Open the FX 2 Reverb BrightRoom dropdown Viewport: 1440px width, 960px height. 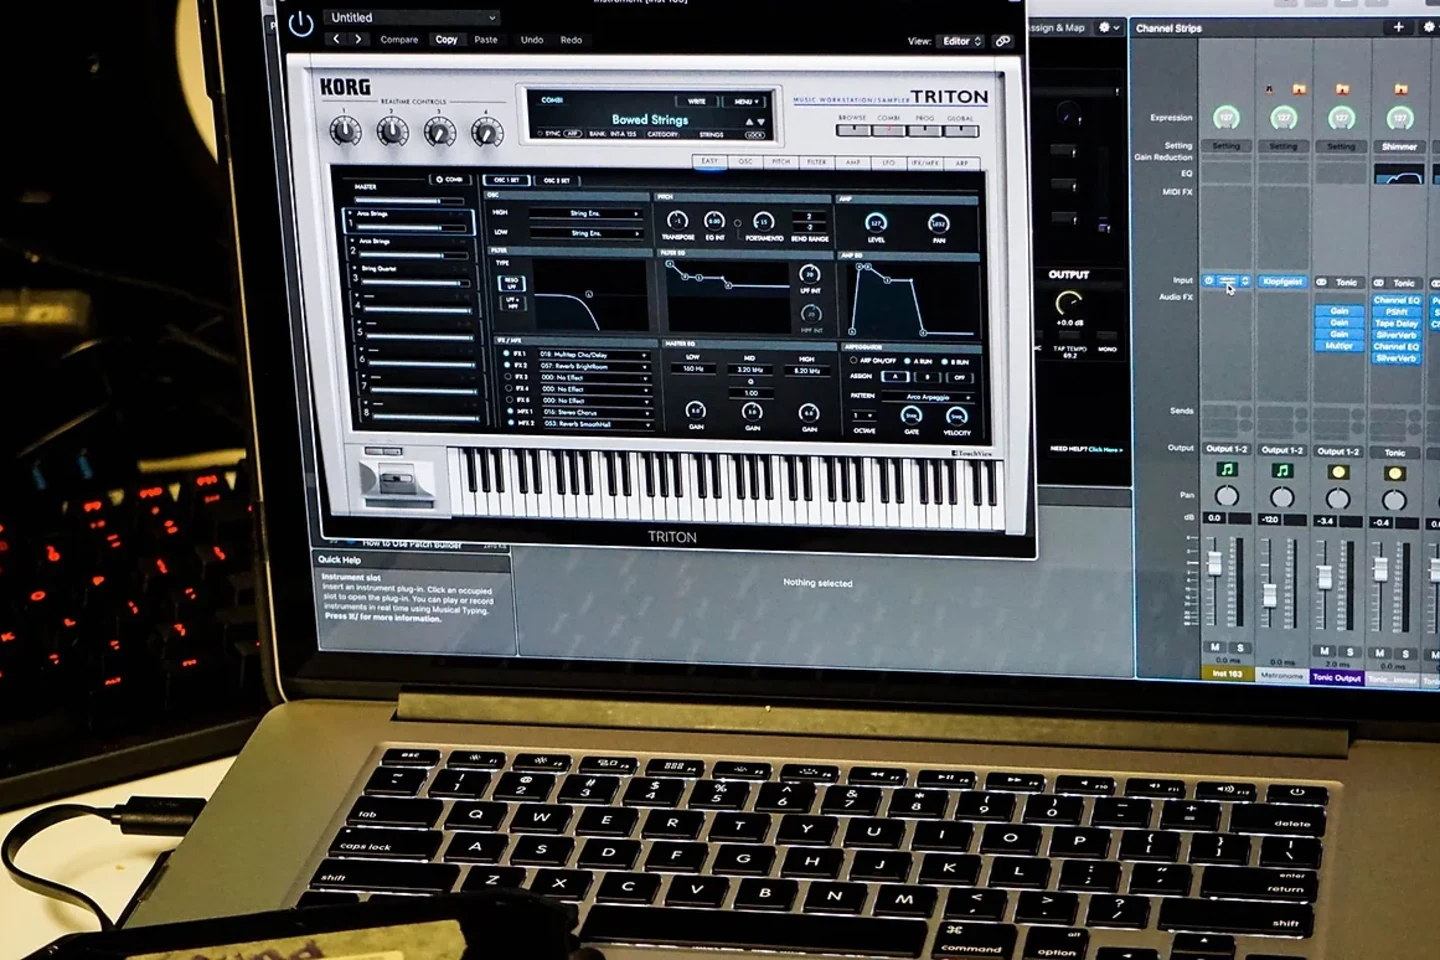click(x=595, y=366)
